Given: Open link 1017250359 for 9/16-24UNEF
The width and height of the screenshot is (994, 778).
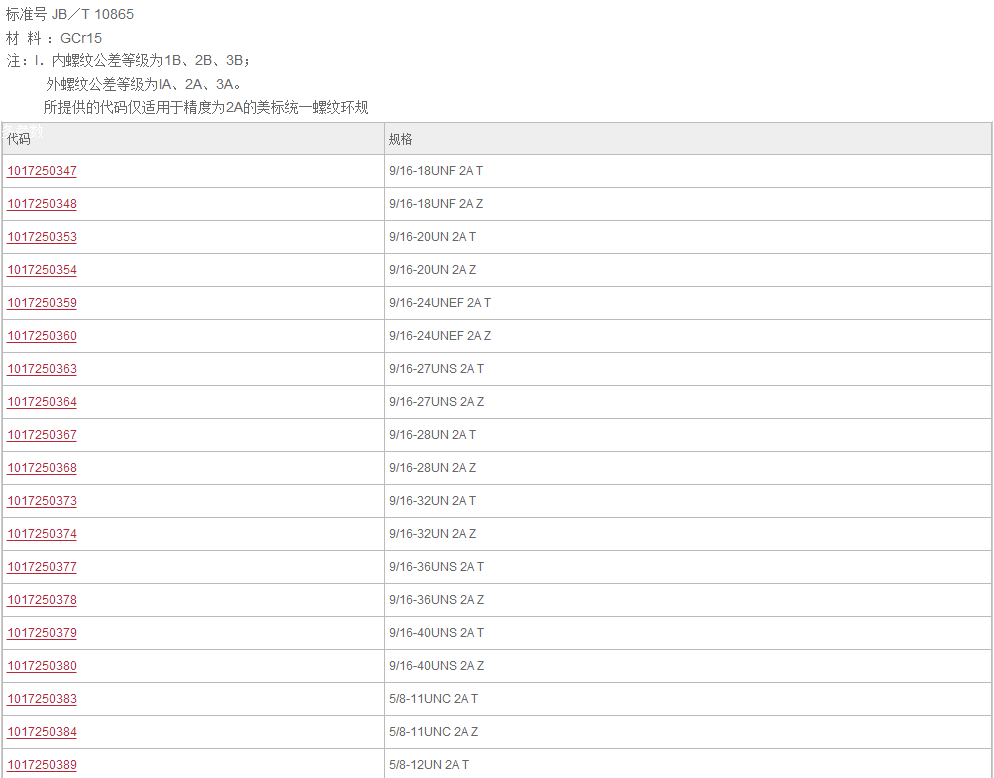Looking at the screenshot, I should [42, 303].
